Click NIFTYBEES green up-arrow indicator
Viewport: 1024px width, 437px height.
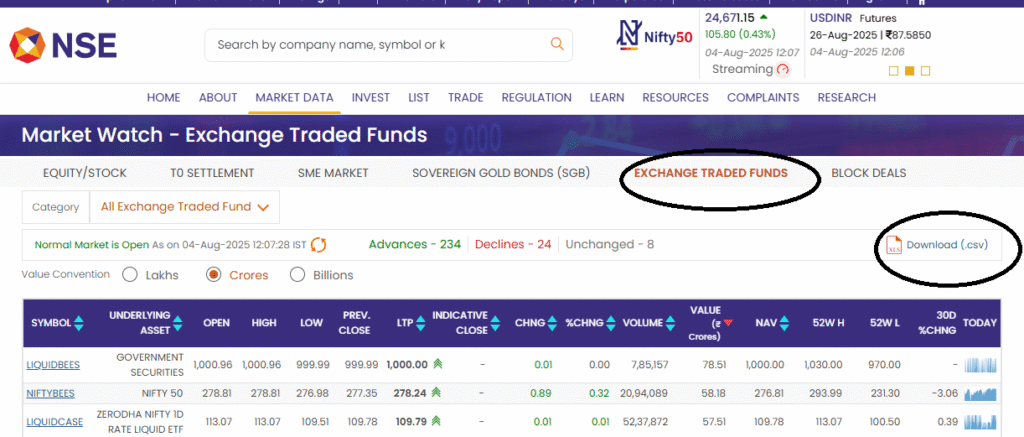coord(436,393)
